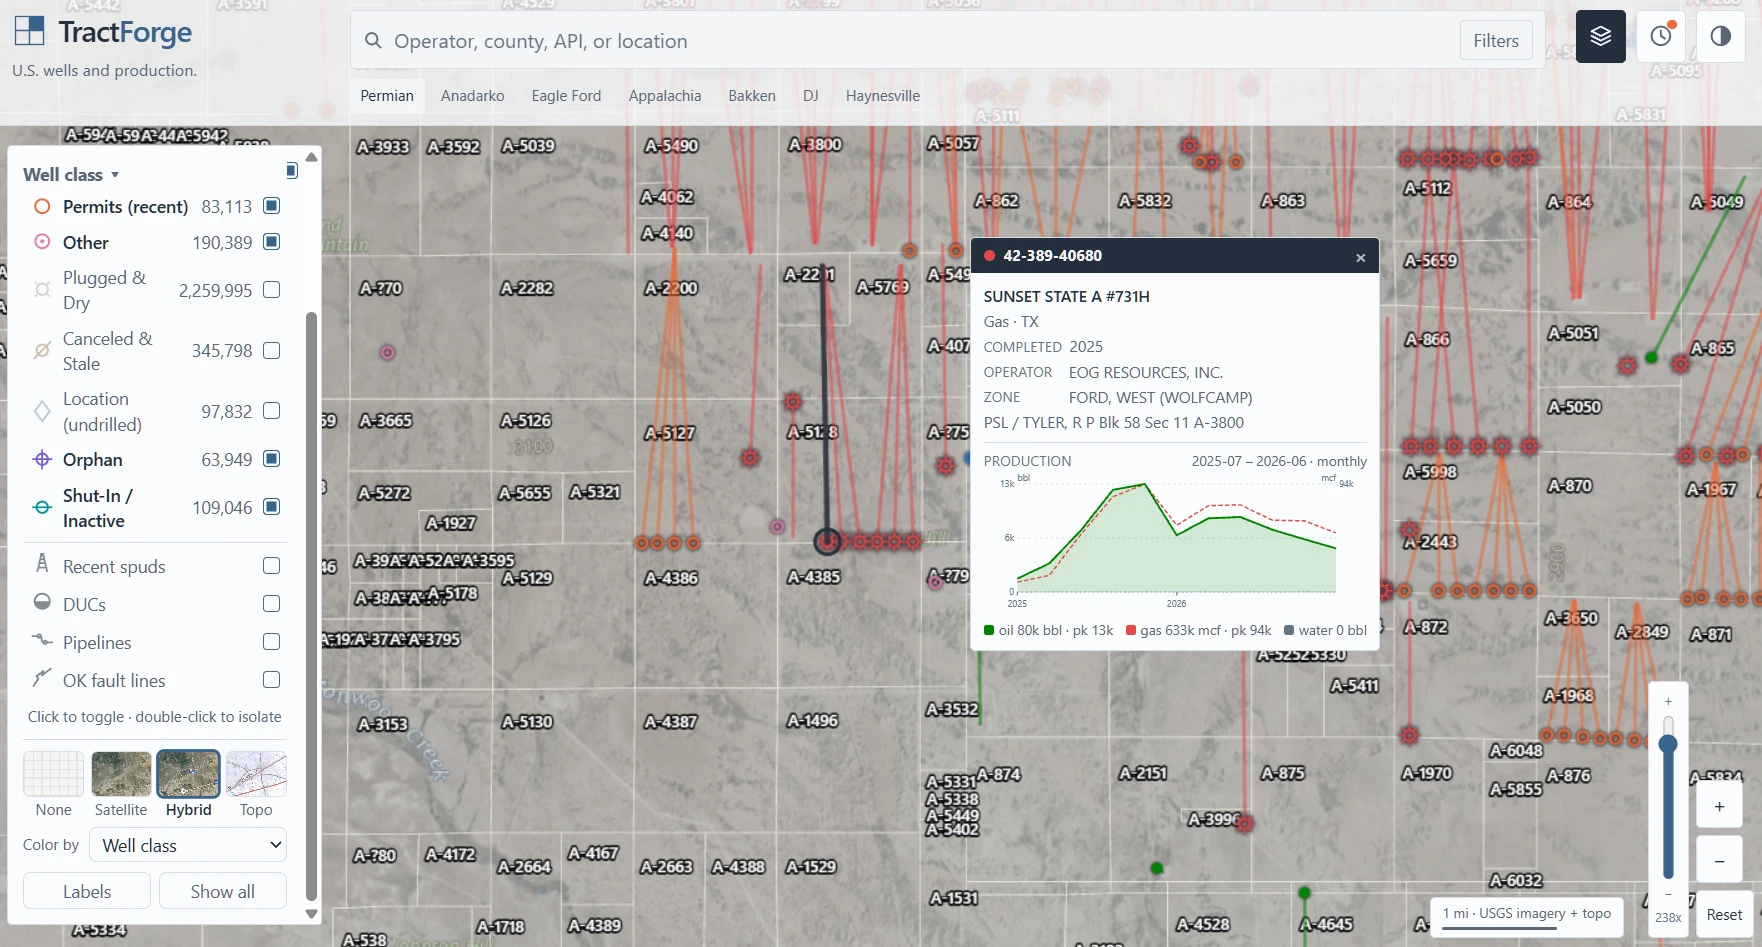Click the Location (undrilled) diamond icon
The image size is (1762, 947).
[x=42, y=411]
